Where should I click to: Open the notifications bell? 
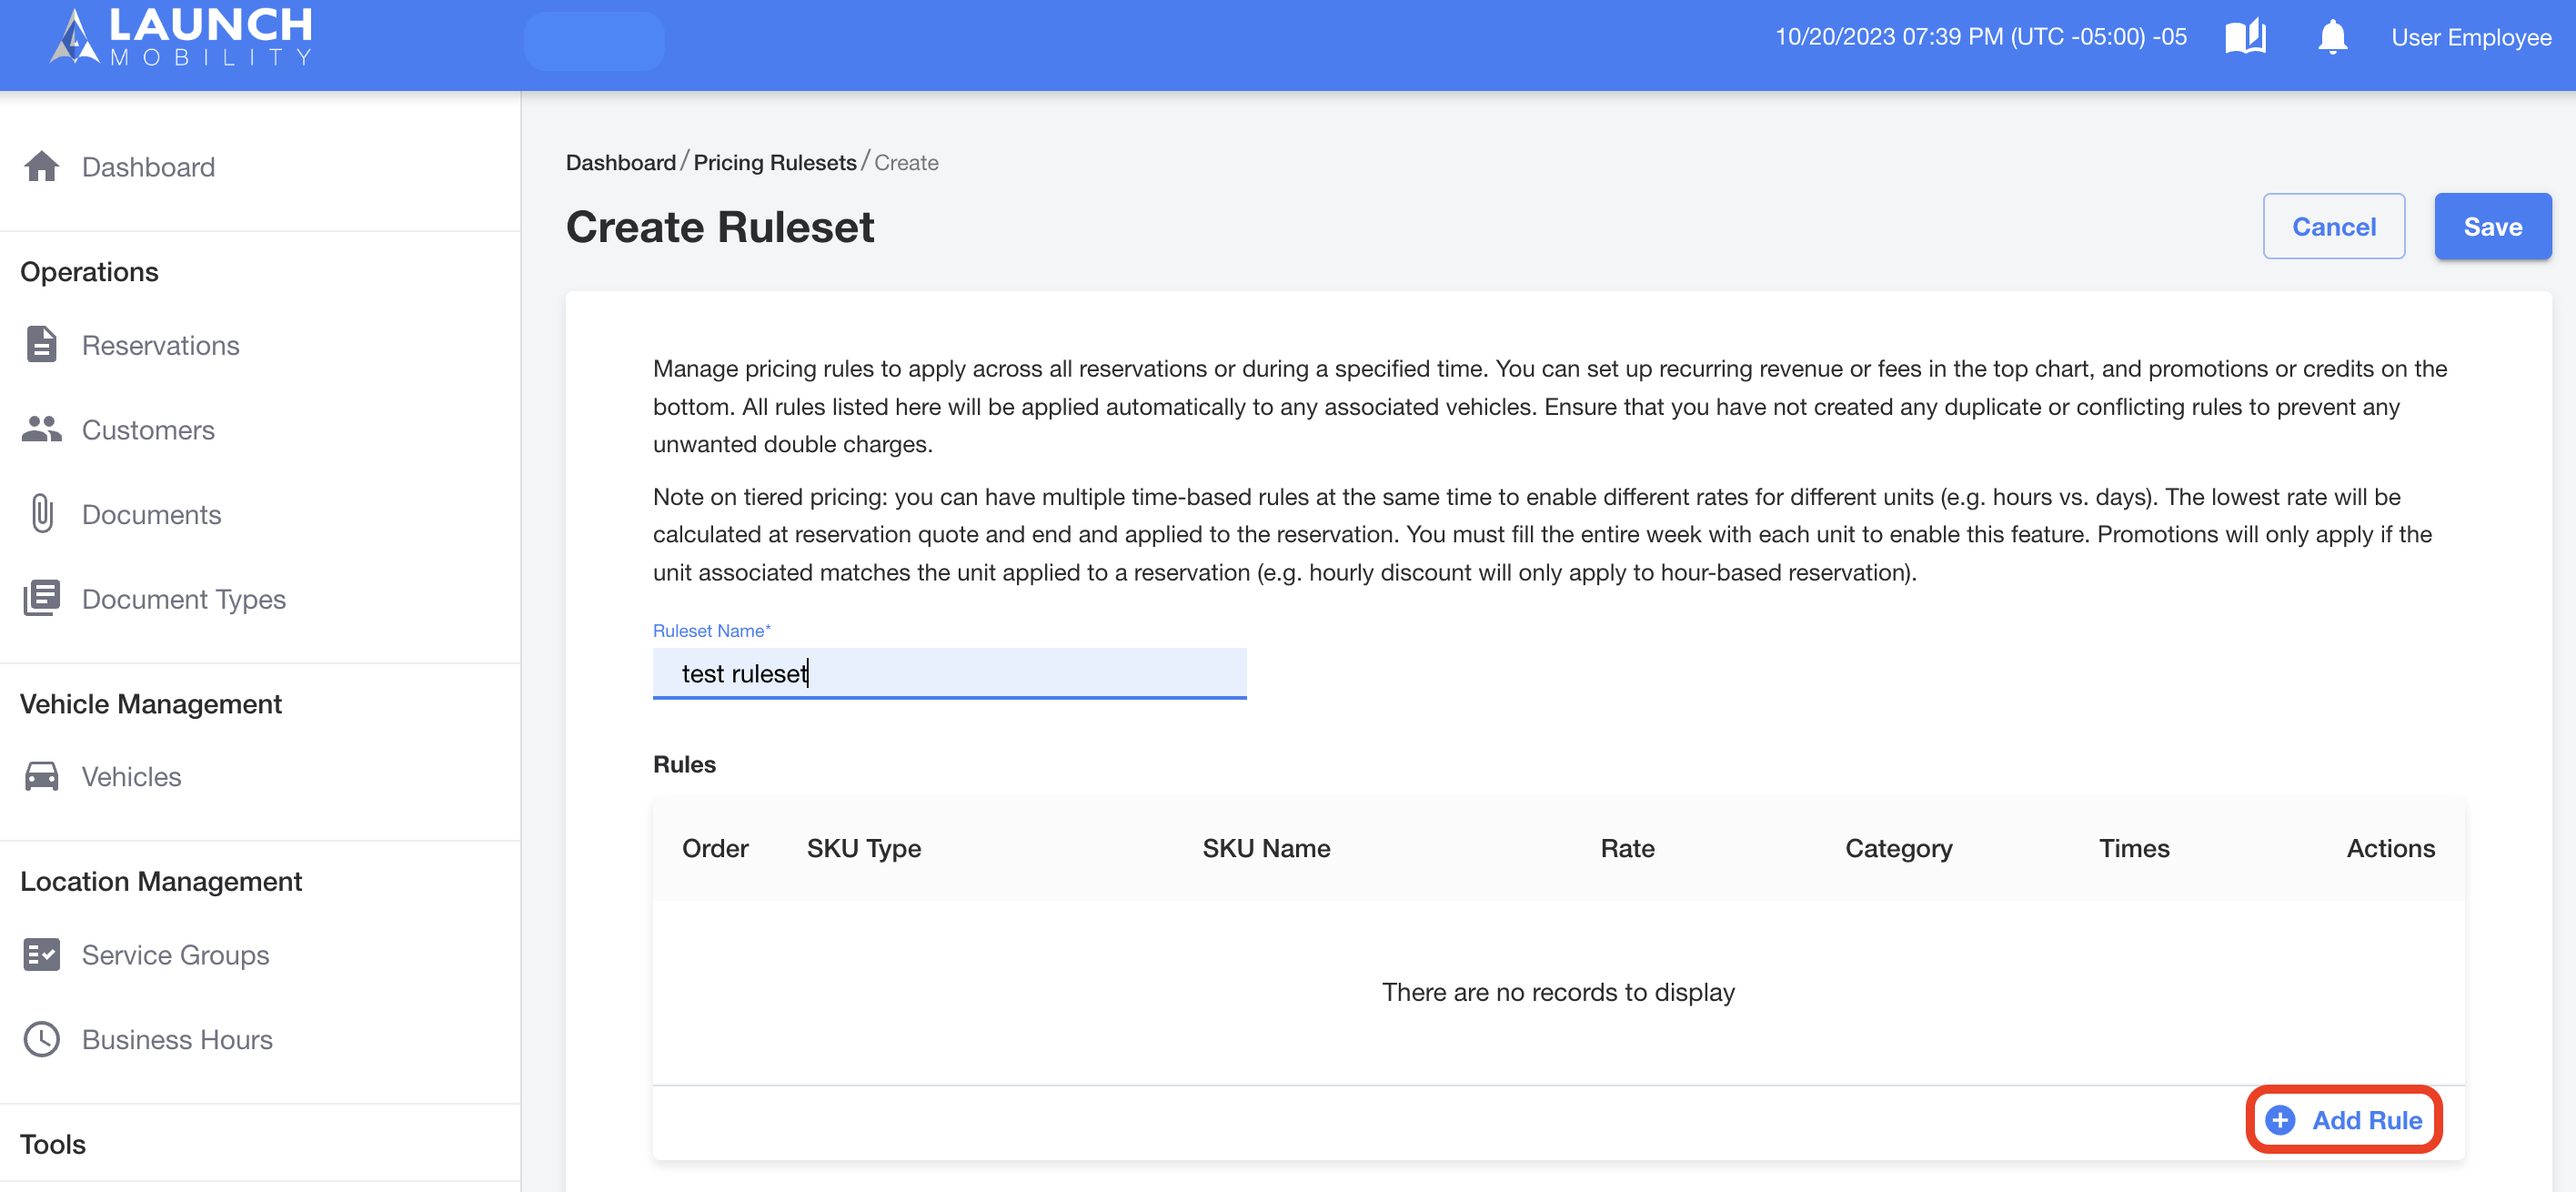2332,37
